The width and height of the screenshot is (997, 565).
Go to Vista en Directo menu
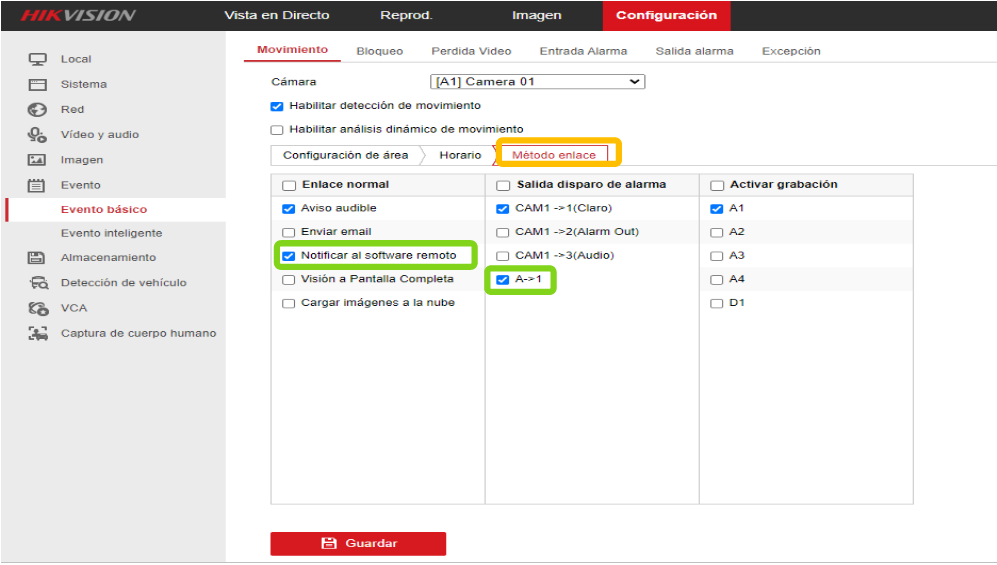(277, 15)
